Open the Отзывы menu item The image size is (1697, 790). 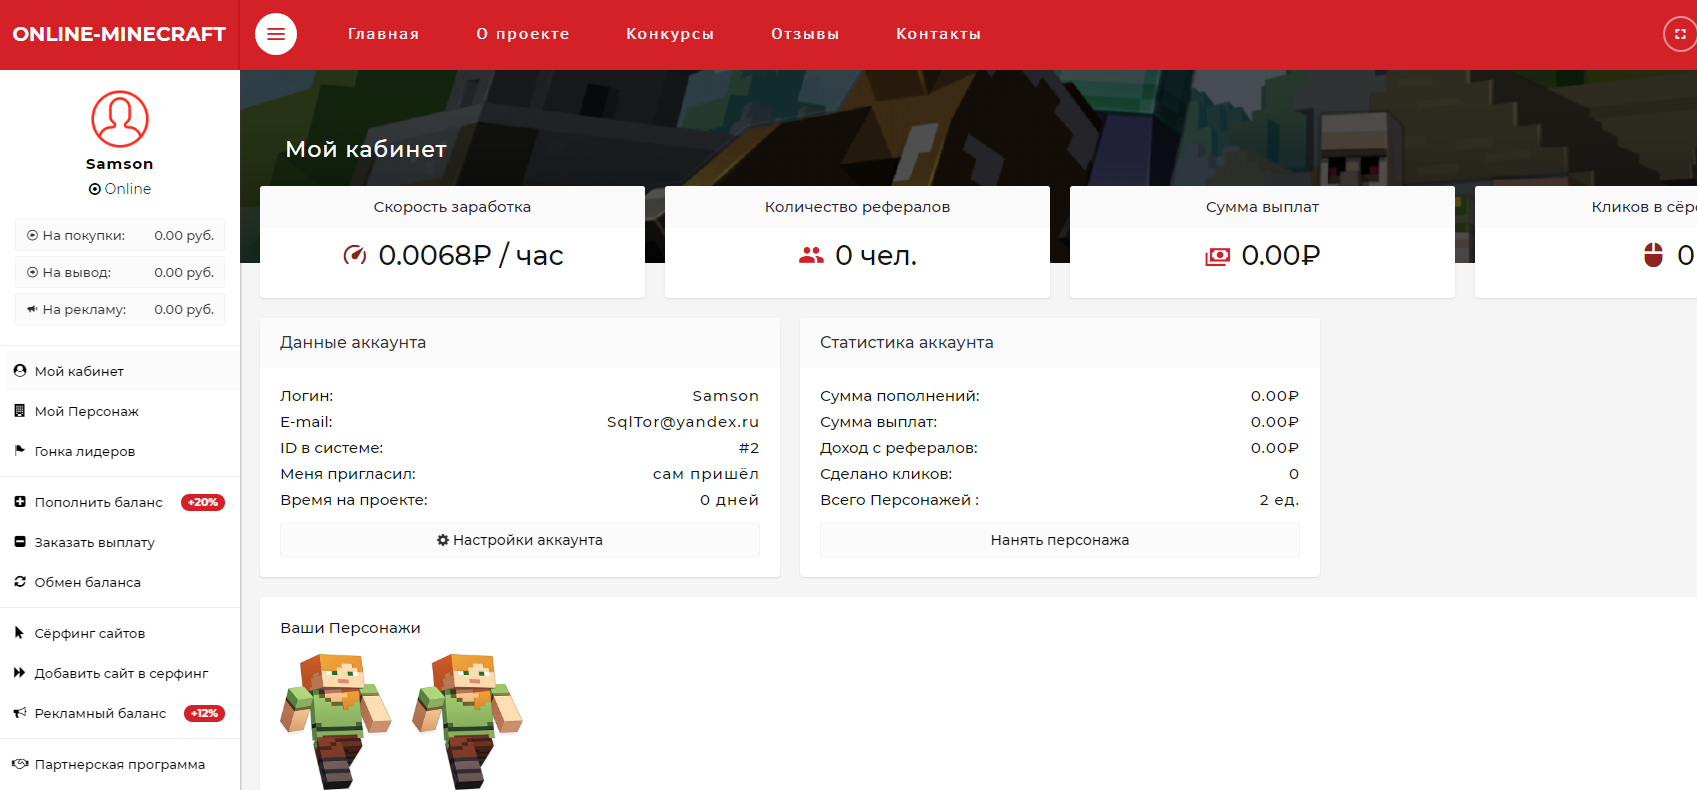[x=805, y=34]
